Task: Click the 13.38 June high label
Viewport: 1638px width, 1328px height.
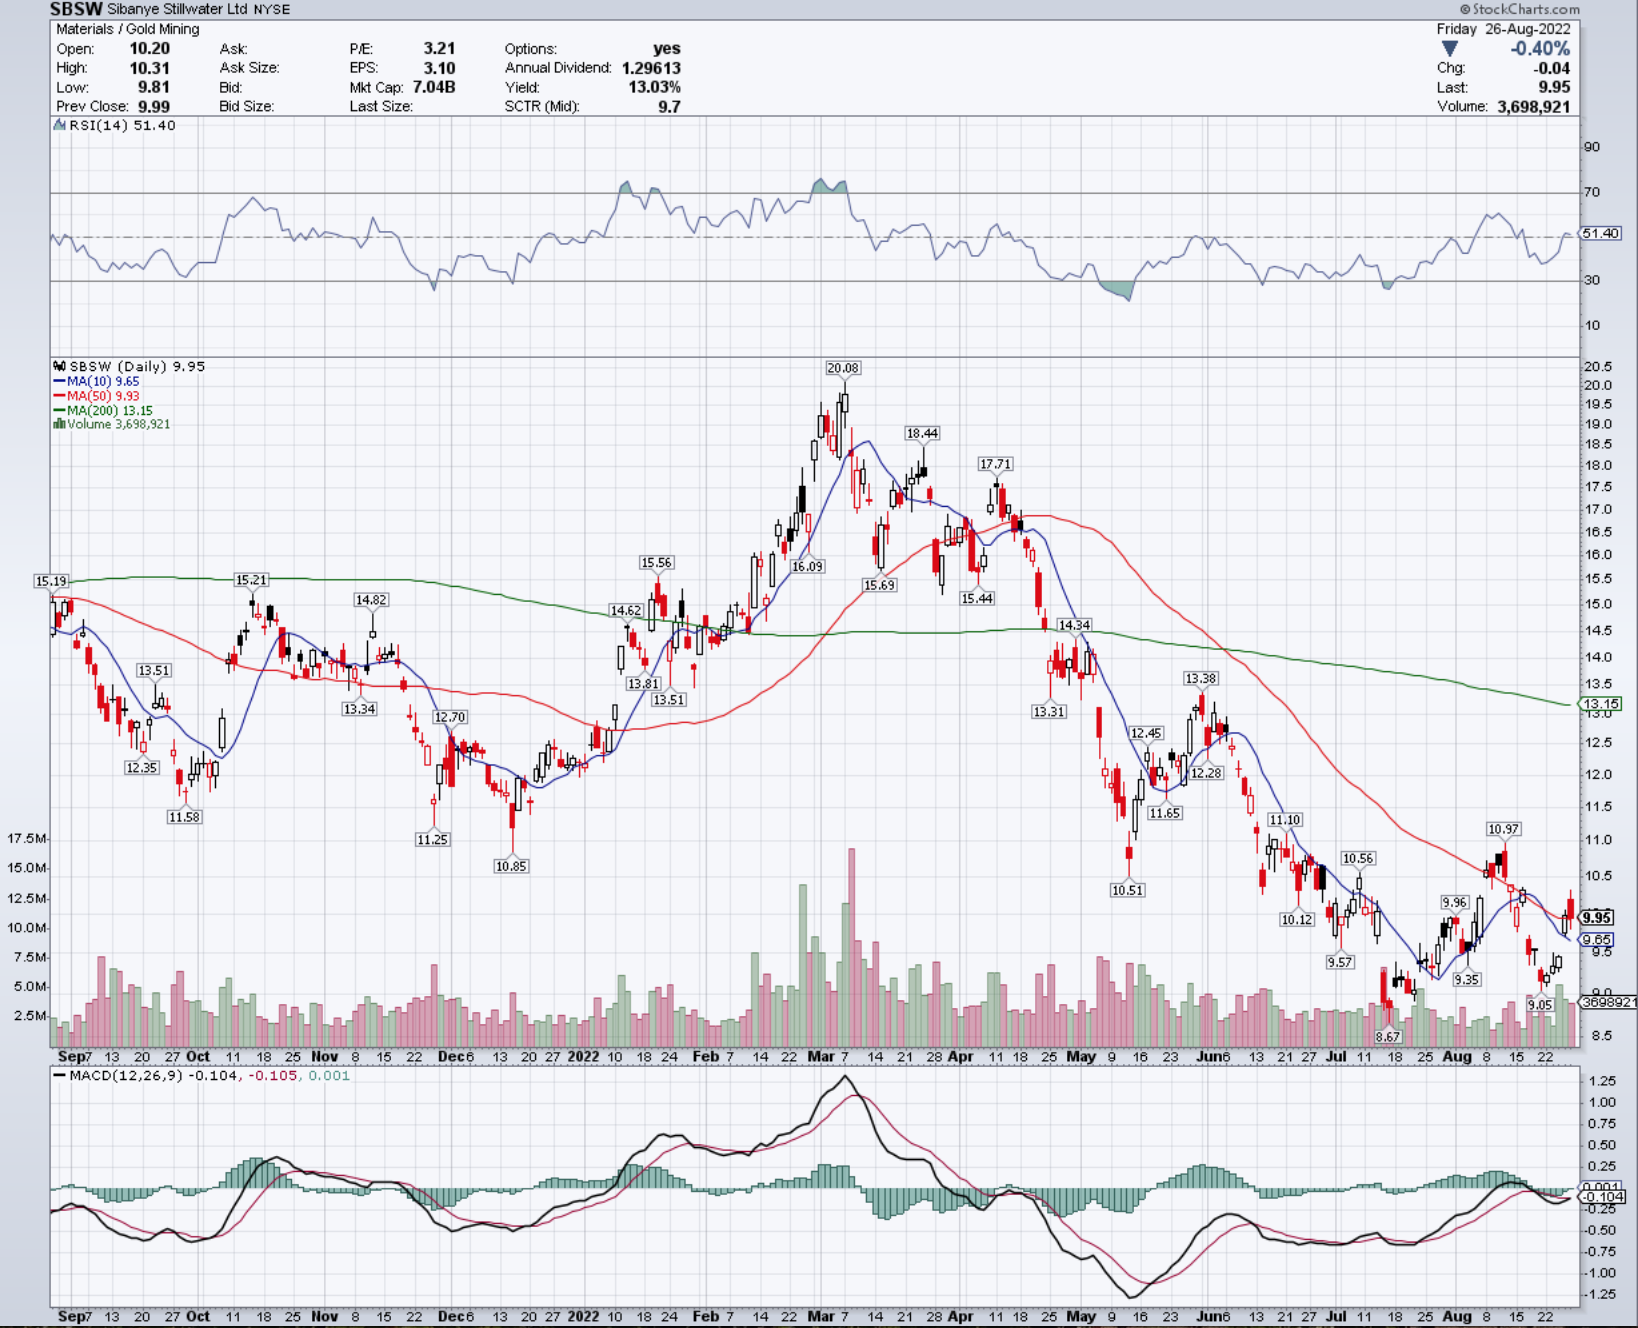Action: pos(1201,678)
